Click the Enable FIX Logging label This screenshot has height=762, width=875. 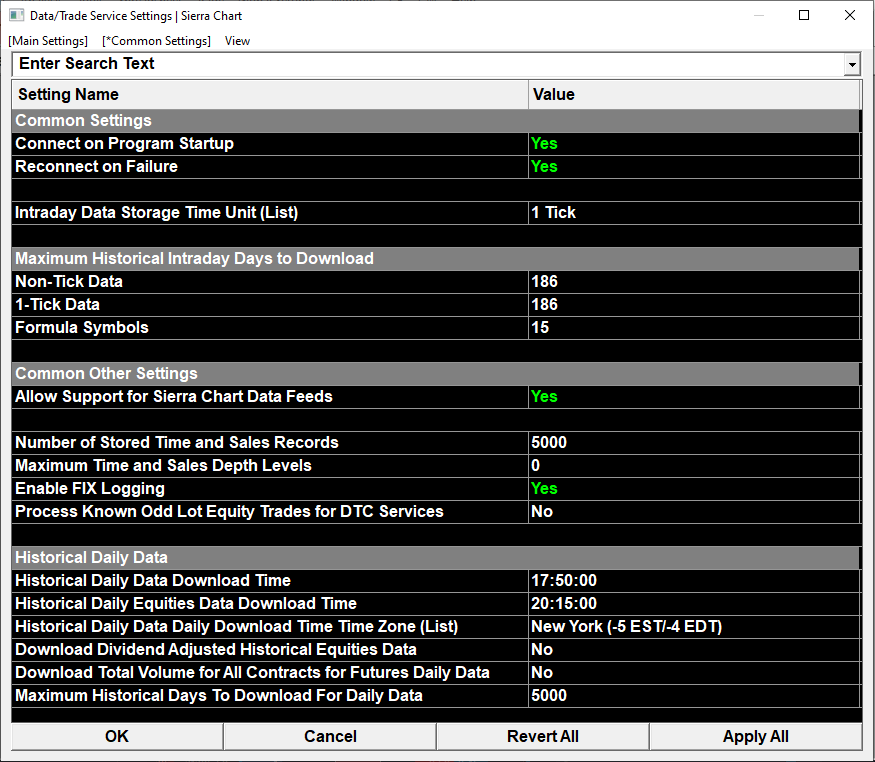pyautogui.click(x=90, y=489)
